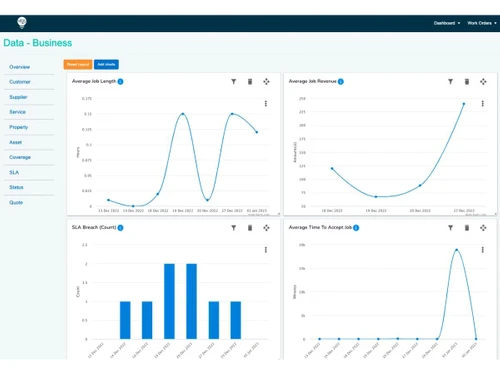Open options menu of Average Time To Accept chart
This screenshot has width=500, height=375.
pyautogui.click(x=482, y=250)
